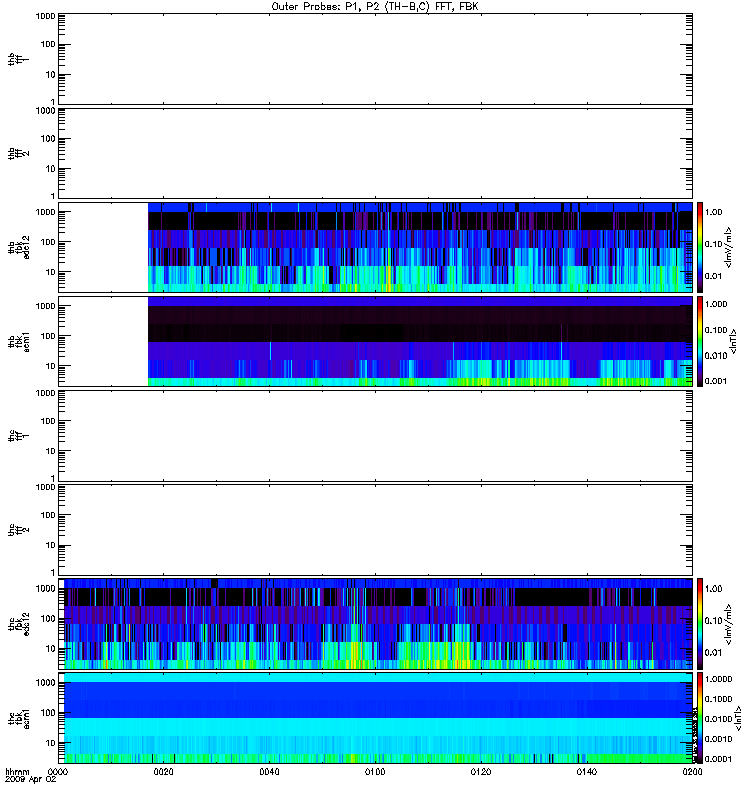
Task: Click the '0140' time axis label
Action: (586, 772)
